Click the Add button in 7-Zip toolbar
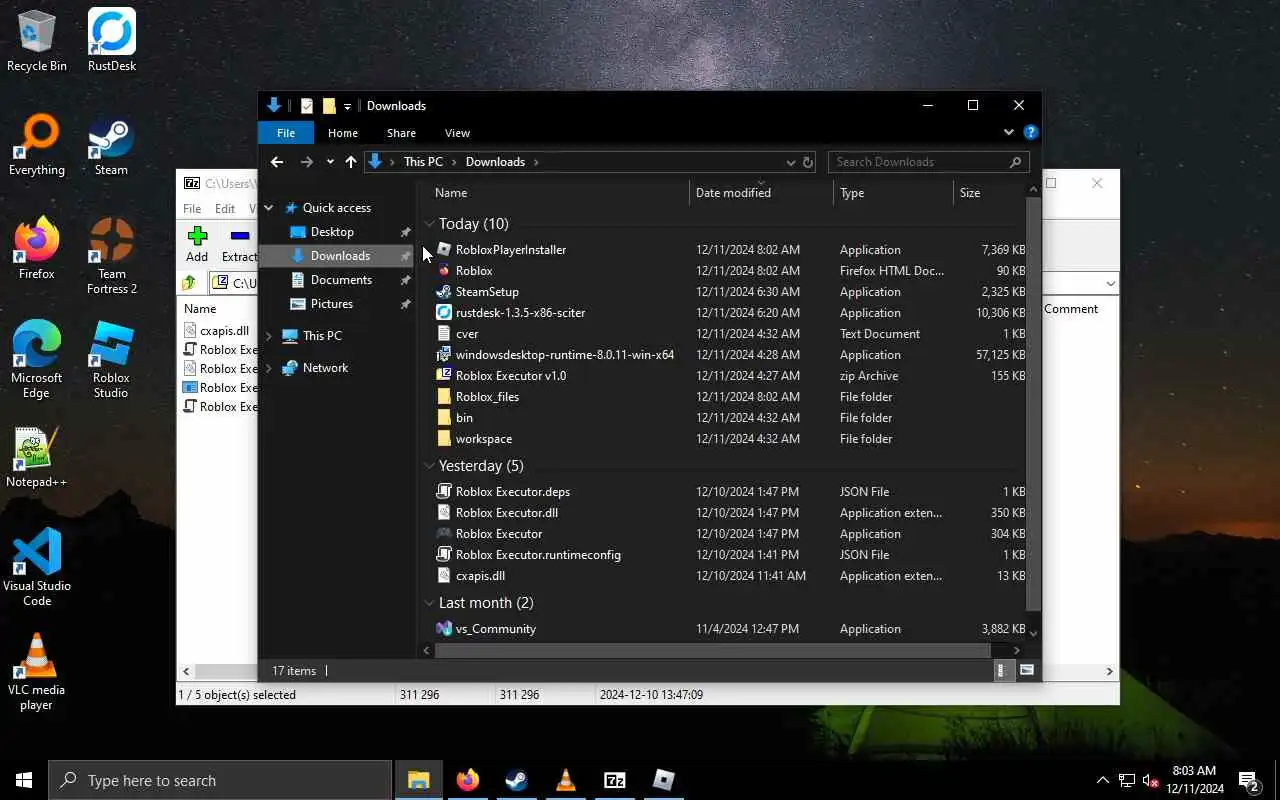The width and height of the screenshot is (1280, 800). point(197,244)
